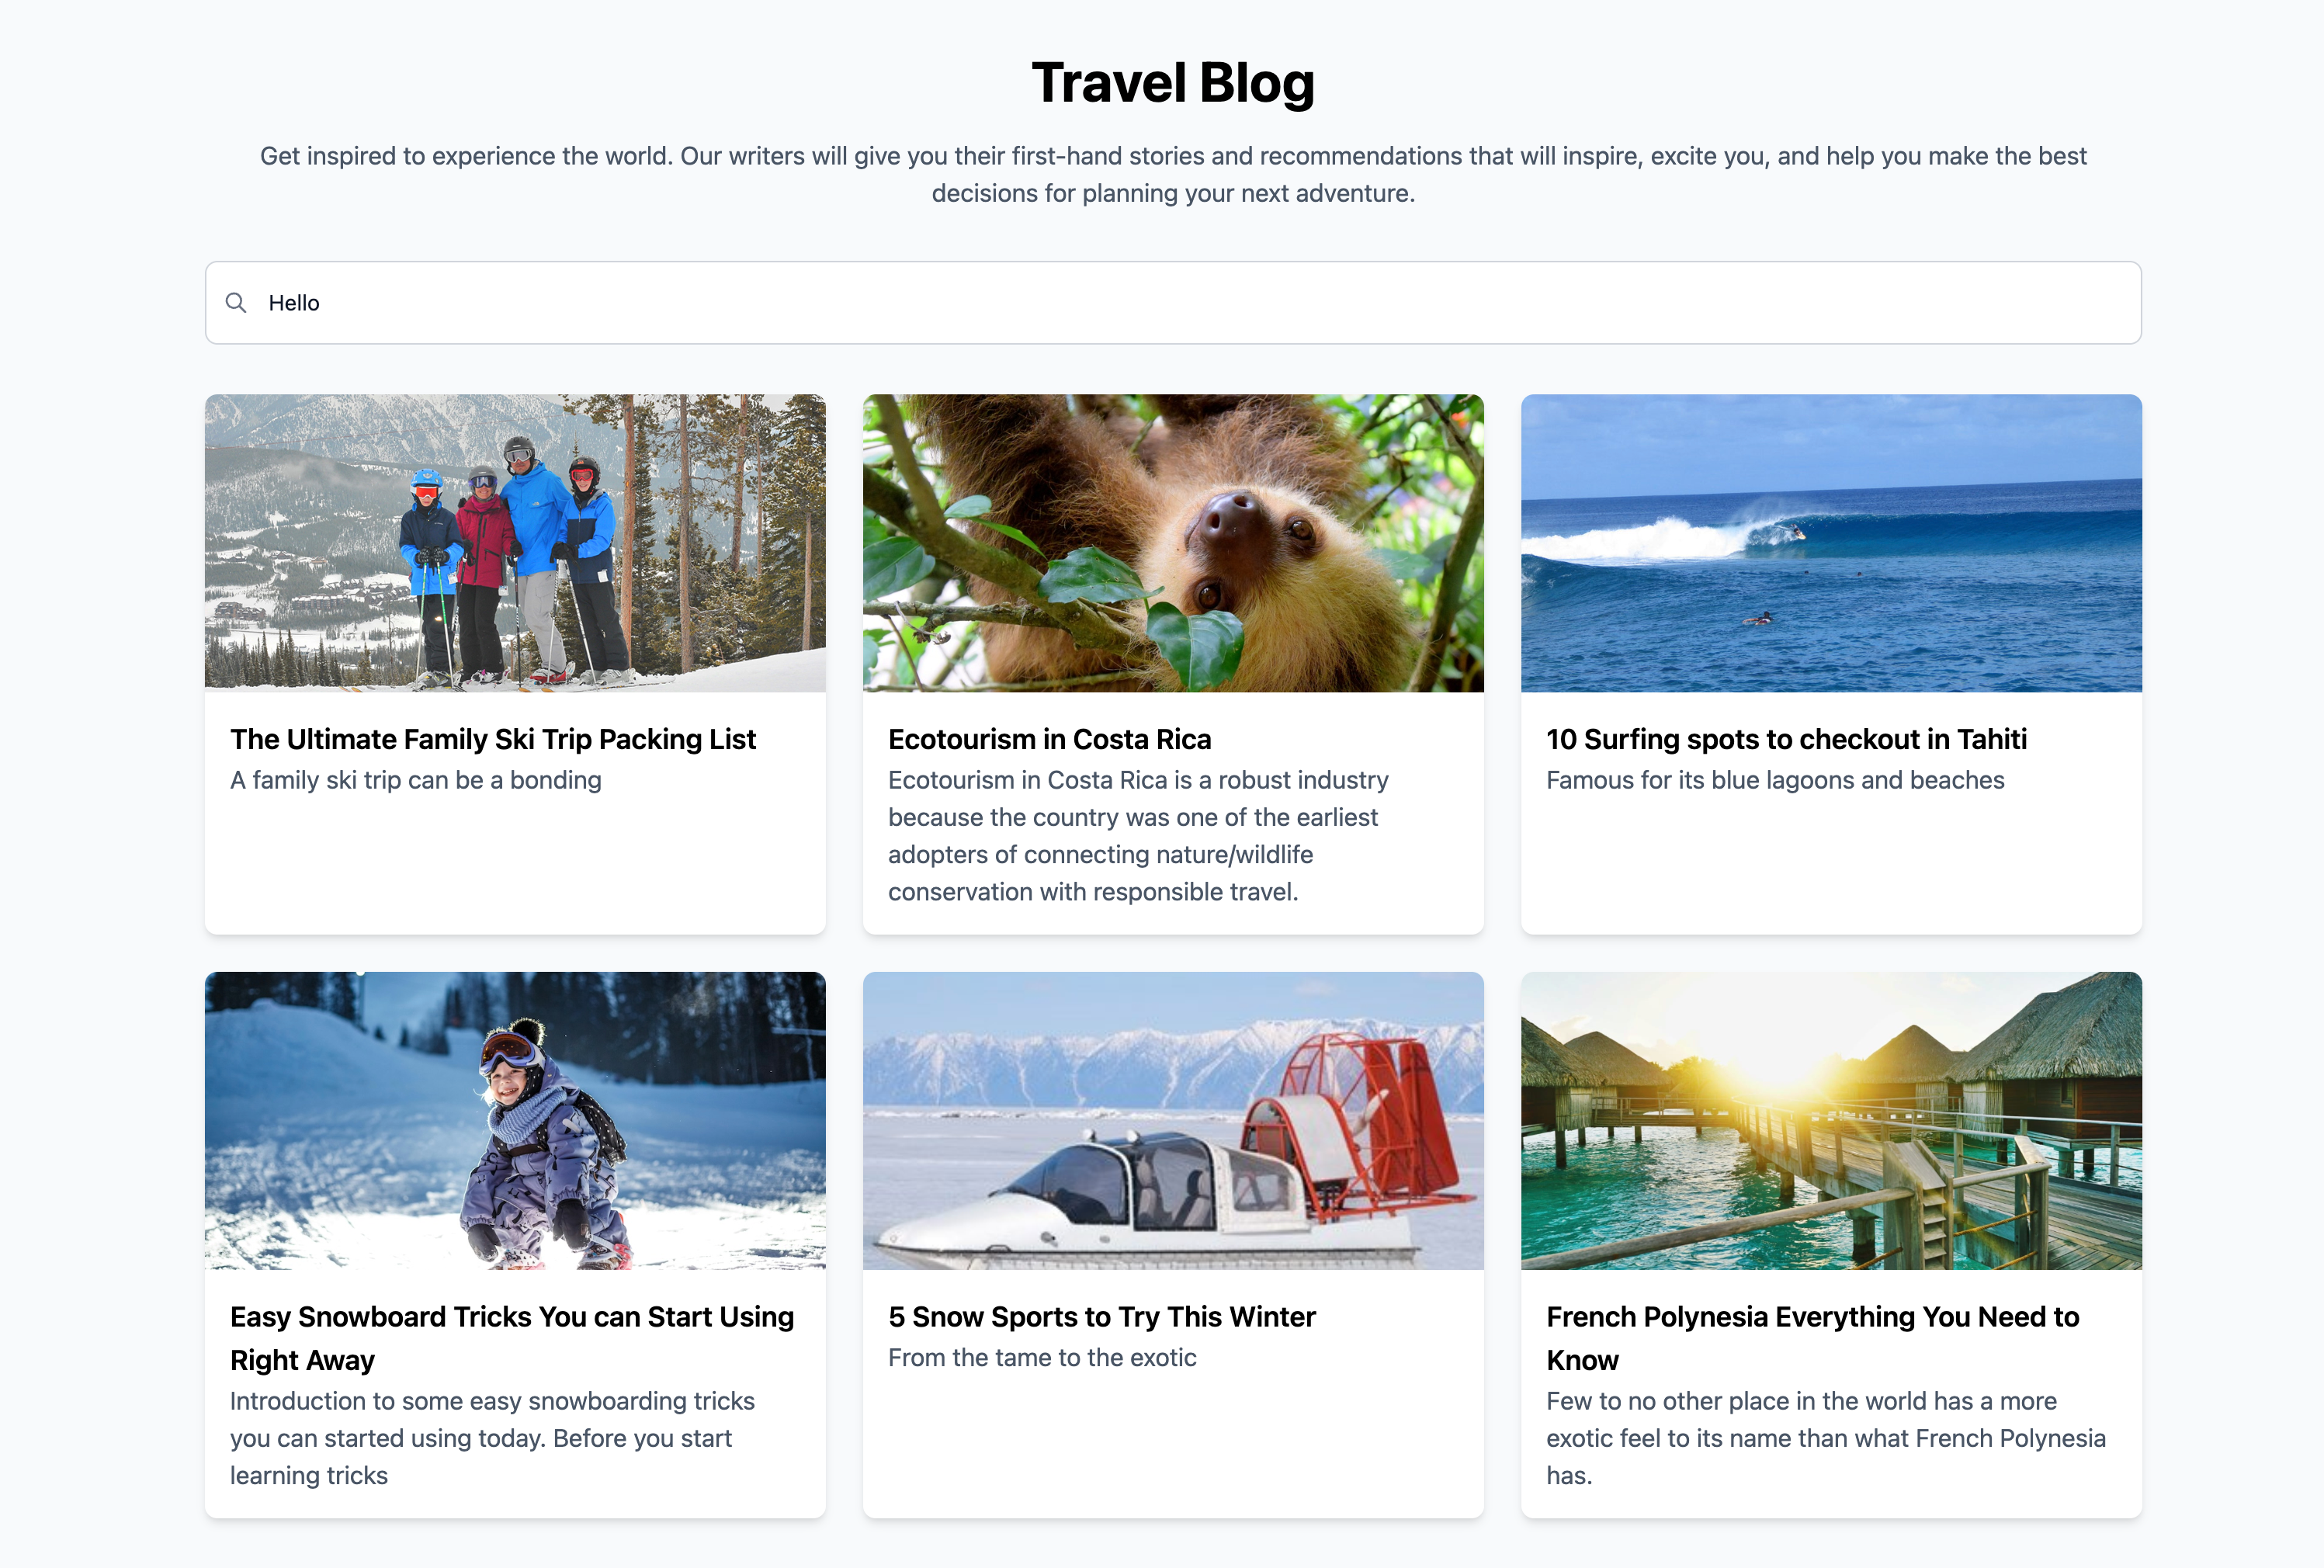This screenshot has width=2324, height=1568.
Task: Click the Travel Blog page heading
Action: click(x=1173, y=82)
